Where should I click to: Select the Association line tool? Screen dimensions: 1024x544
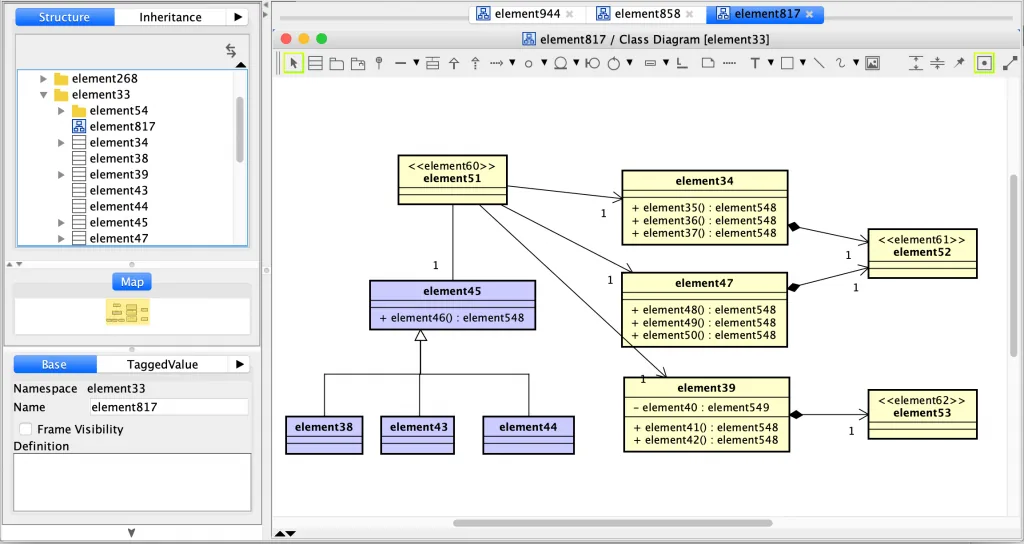tap(400, 63)
